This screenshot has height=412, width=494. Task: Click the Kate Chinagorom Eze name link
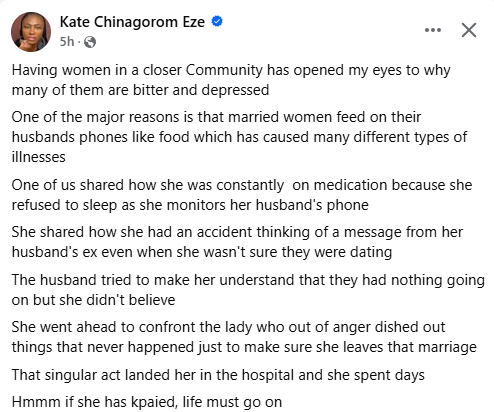pyautogui.click(x=132, y=22)
